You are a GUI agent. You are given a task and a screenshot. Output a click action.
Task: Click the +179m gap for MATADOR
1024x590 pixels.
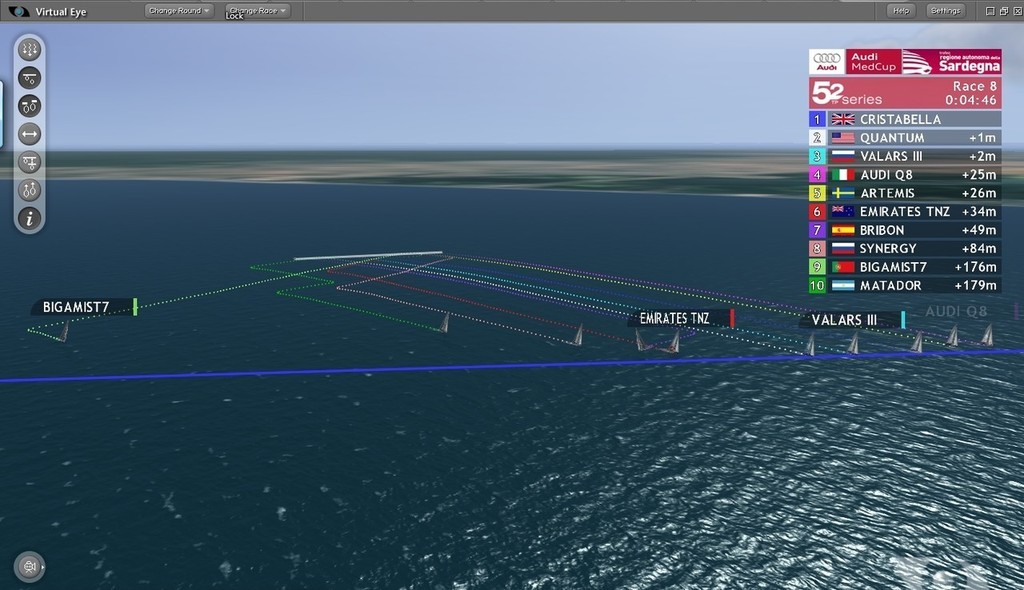[976, 286]
